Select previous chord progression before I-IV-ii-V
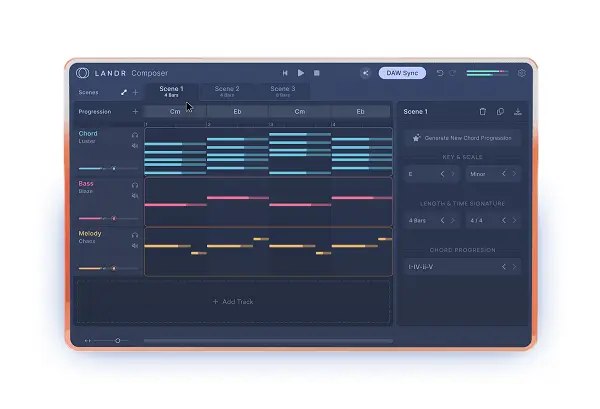600x409 pixels. (x=504, y=267)
